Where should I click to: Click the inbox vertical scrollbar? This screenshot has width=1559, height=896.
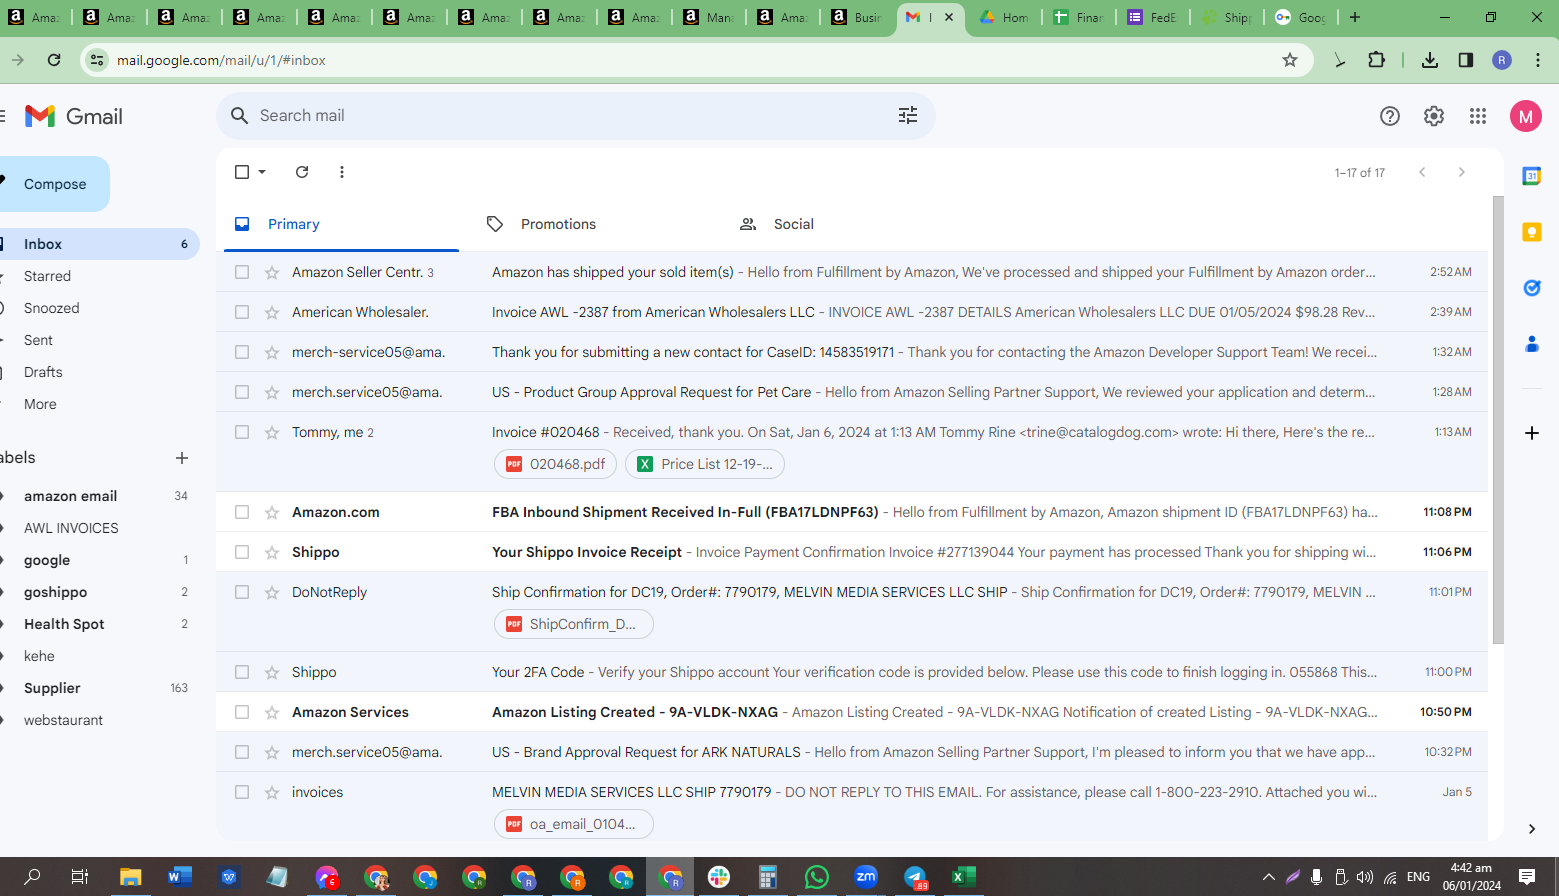tap(1498, 420)
